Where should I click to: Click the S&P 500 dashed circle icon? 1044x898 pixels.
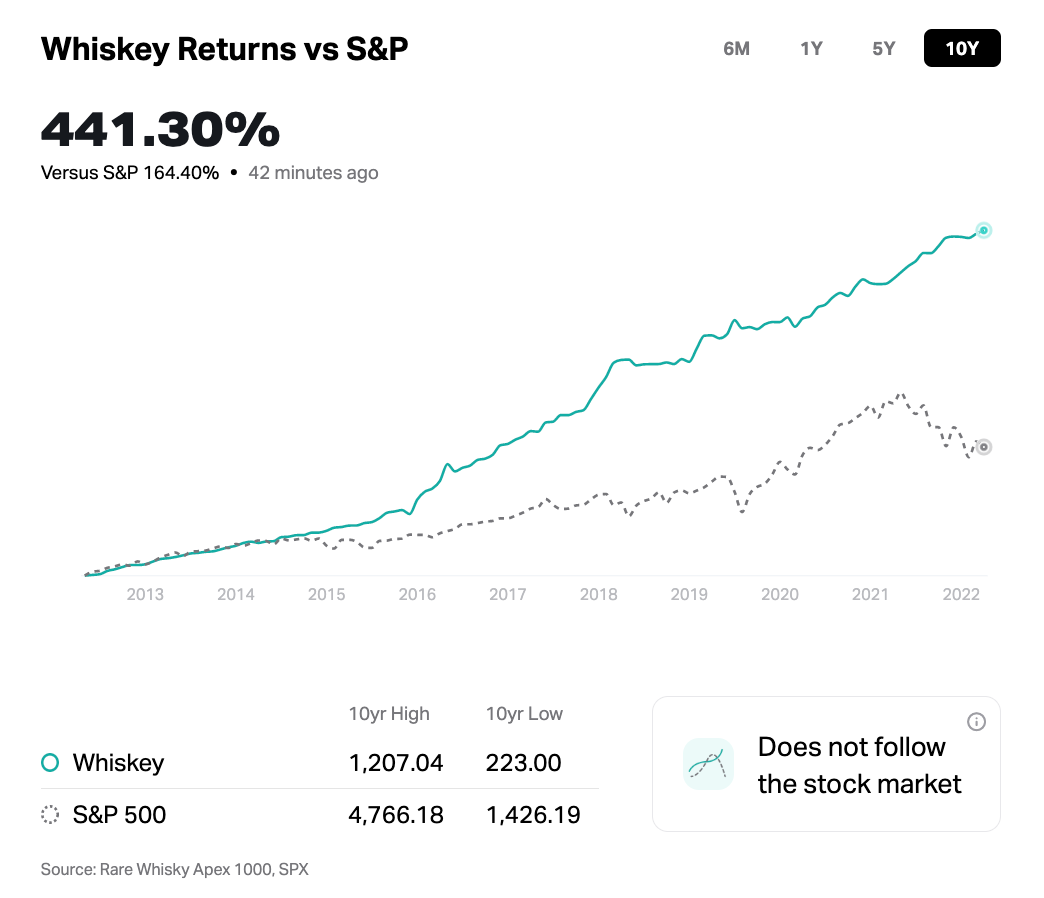[x=49, y=814]
